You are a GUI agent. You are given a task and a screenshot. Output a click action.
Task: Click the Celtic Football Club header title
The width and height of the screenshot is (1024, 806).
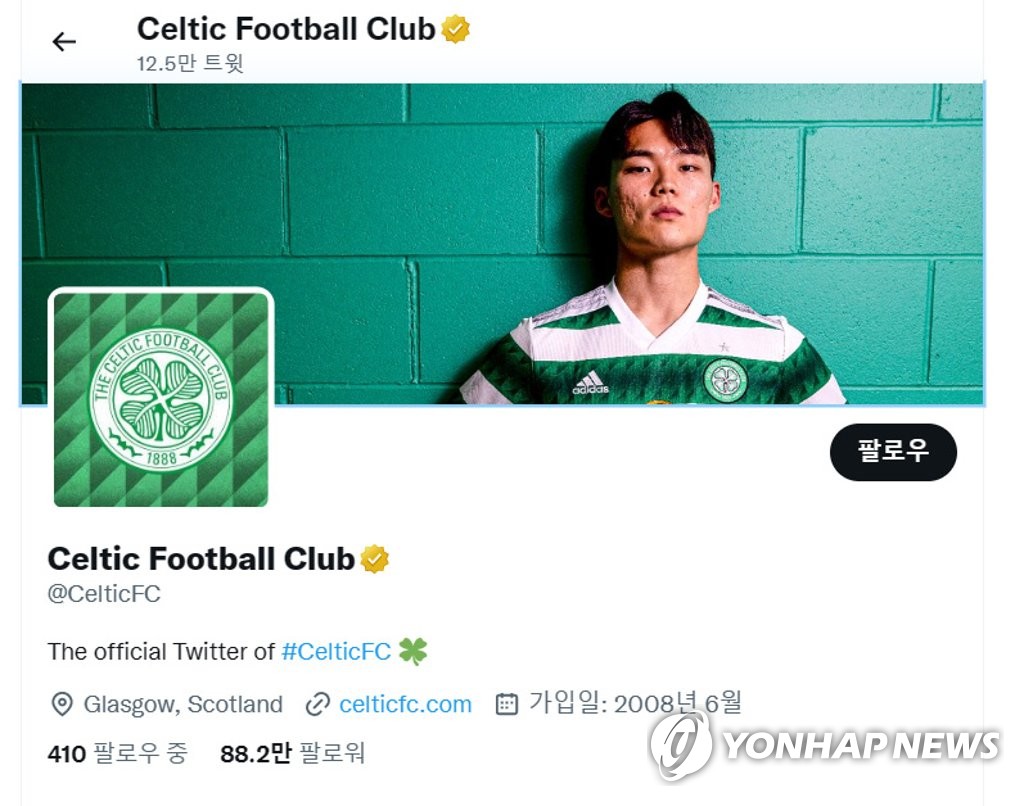click(x=286, y=29)
